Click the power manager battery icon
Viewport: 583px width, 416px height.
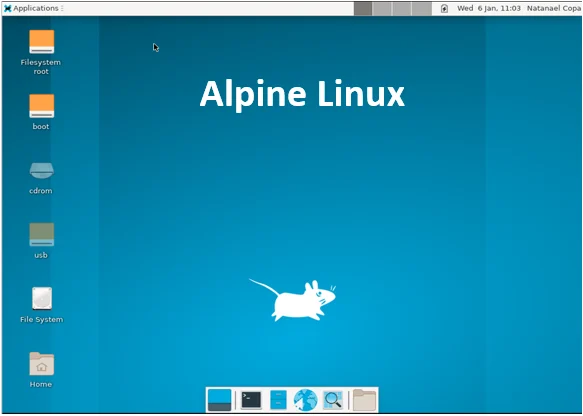click(444, 8)
